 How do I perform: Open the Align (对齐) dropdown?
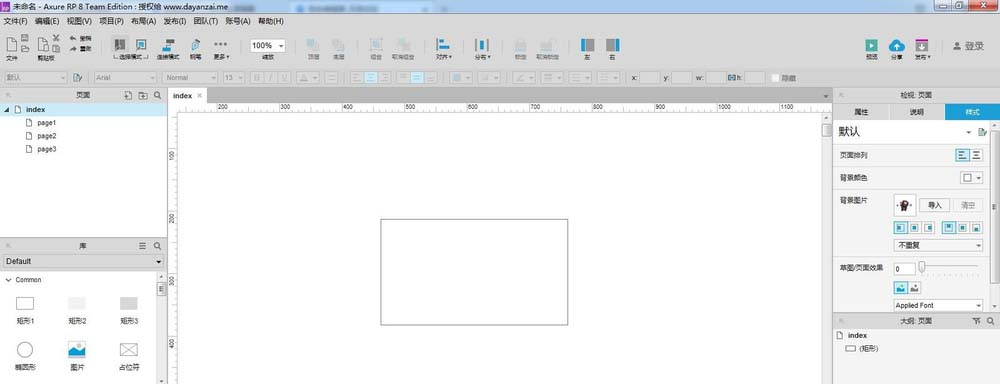443,48
